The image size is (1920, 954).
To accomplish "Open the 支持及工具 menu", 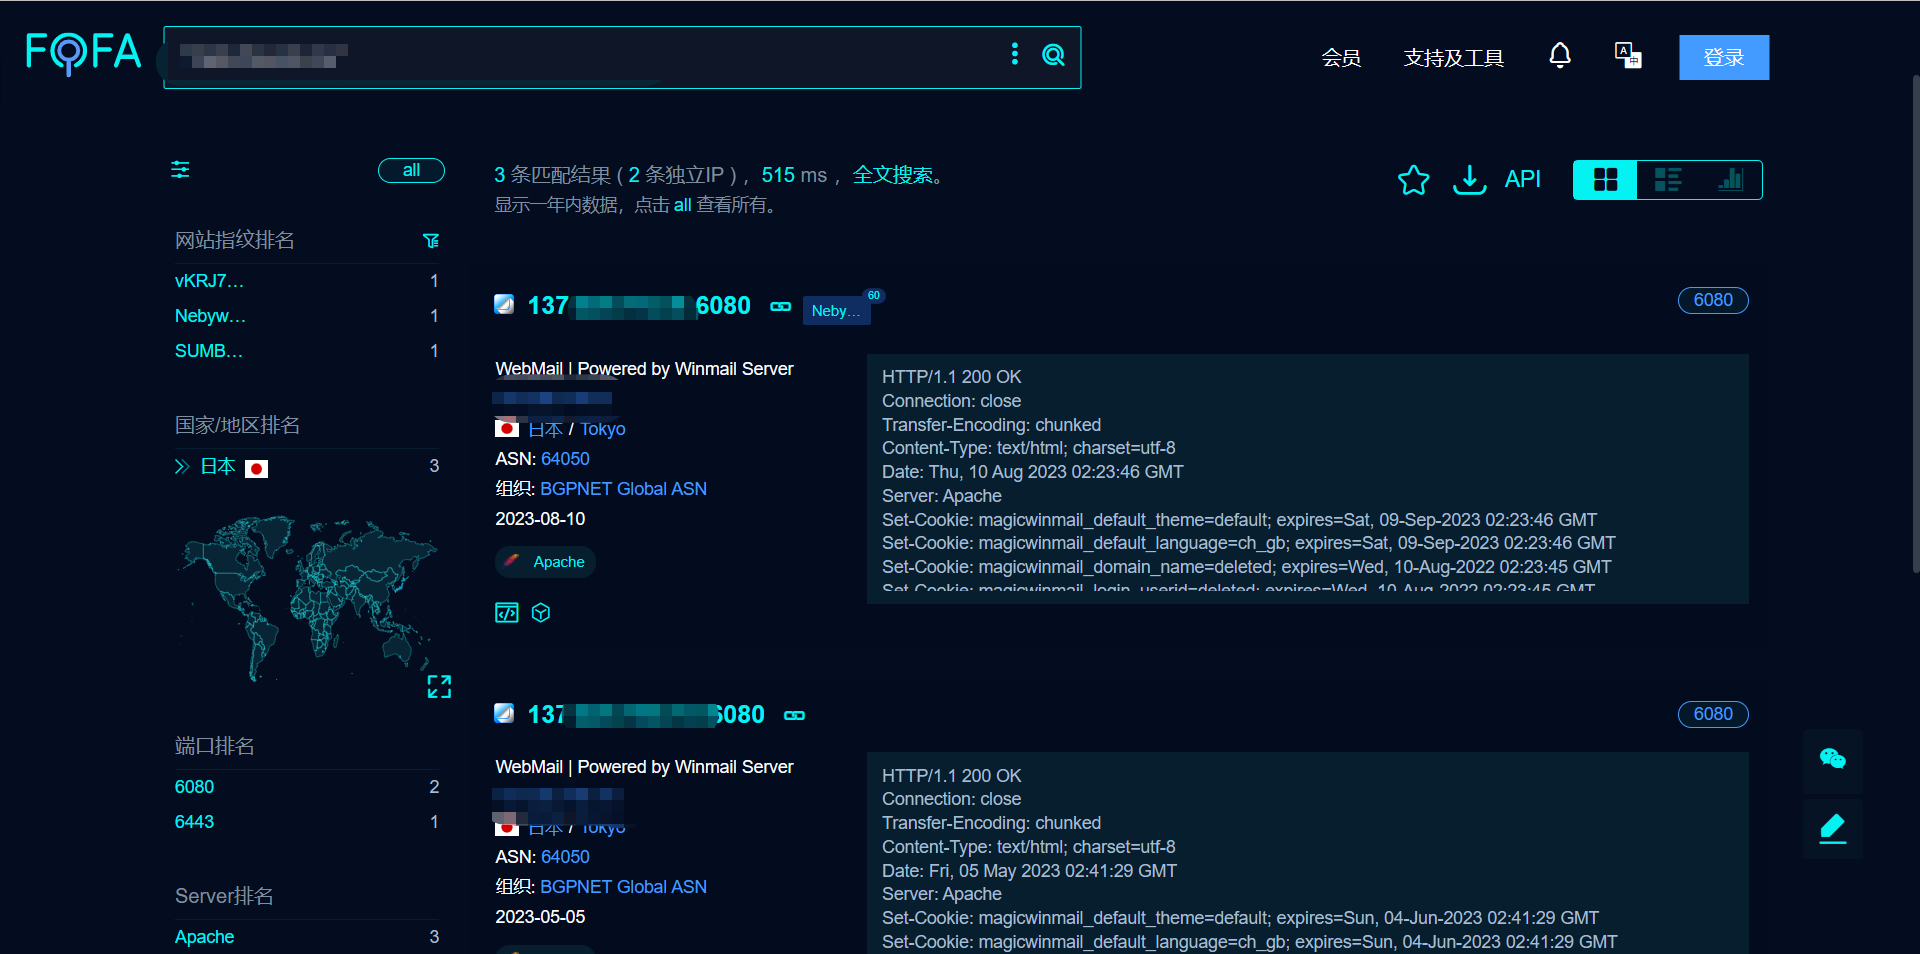I will (x=1453, y=58).
